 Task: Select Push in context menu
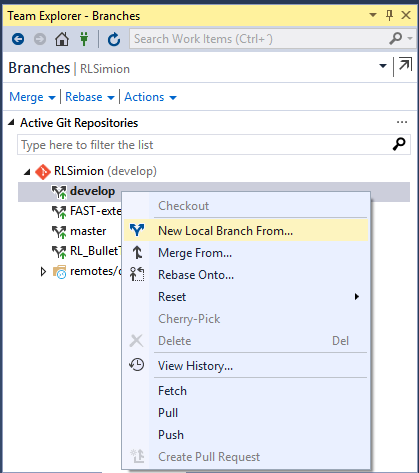[x=246, y=435]
